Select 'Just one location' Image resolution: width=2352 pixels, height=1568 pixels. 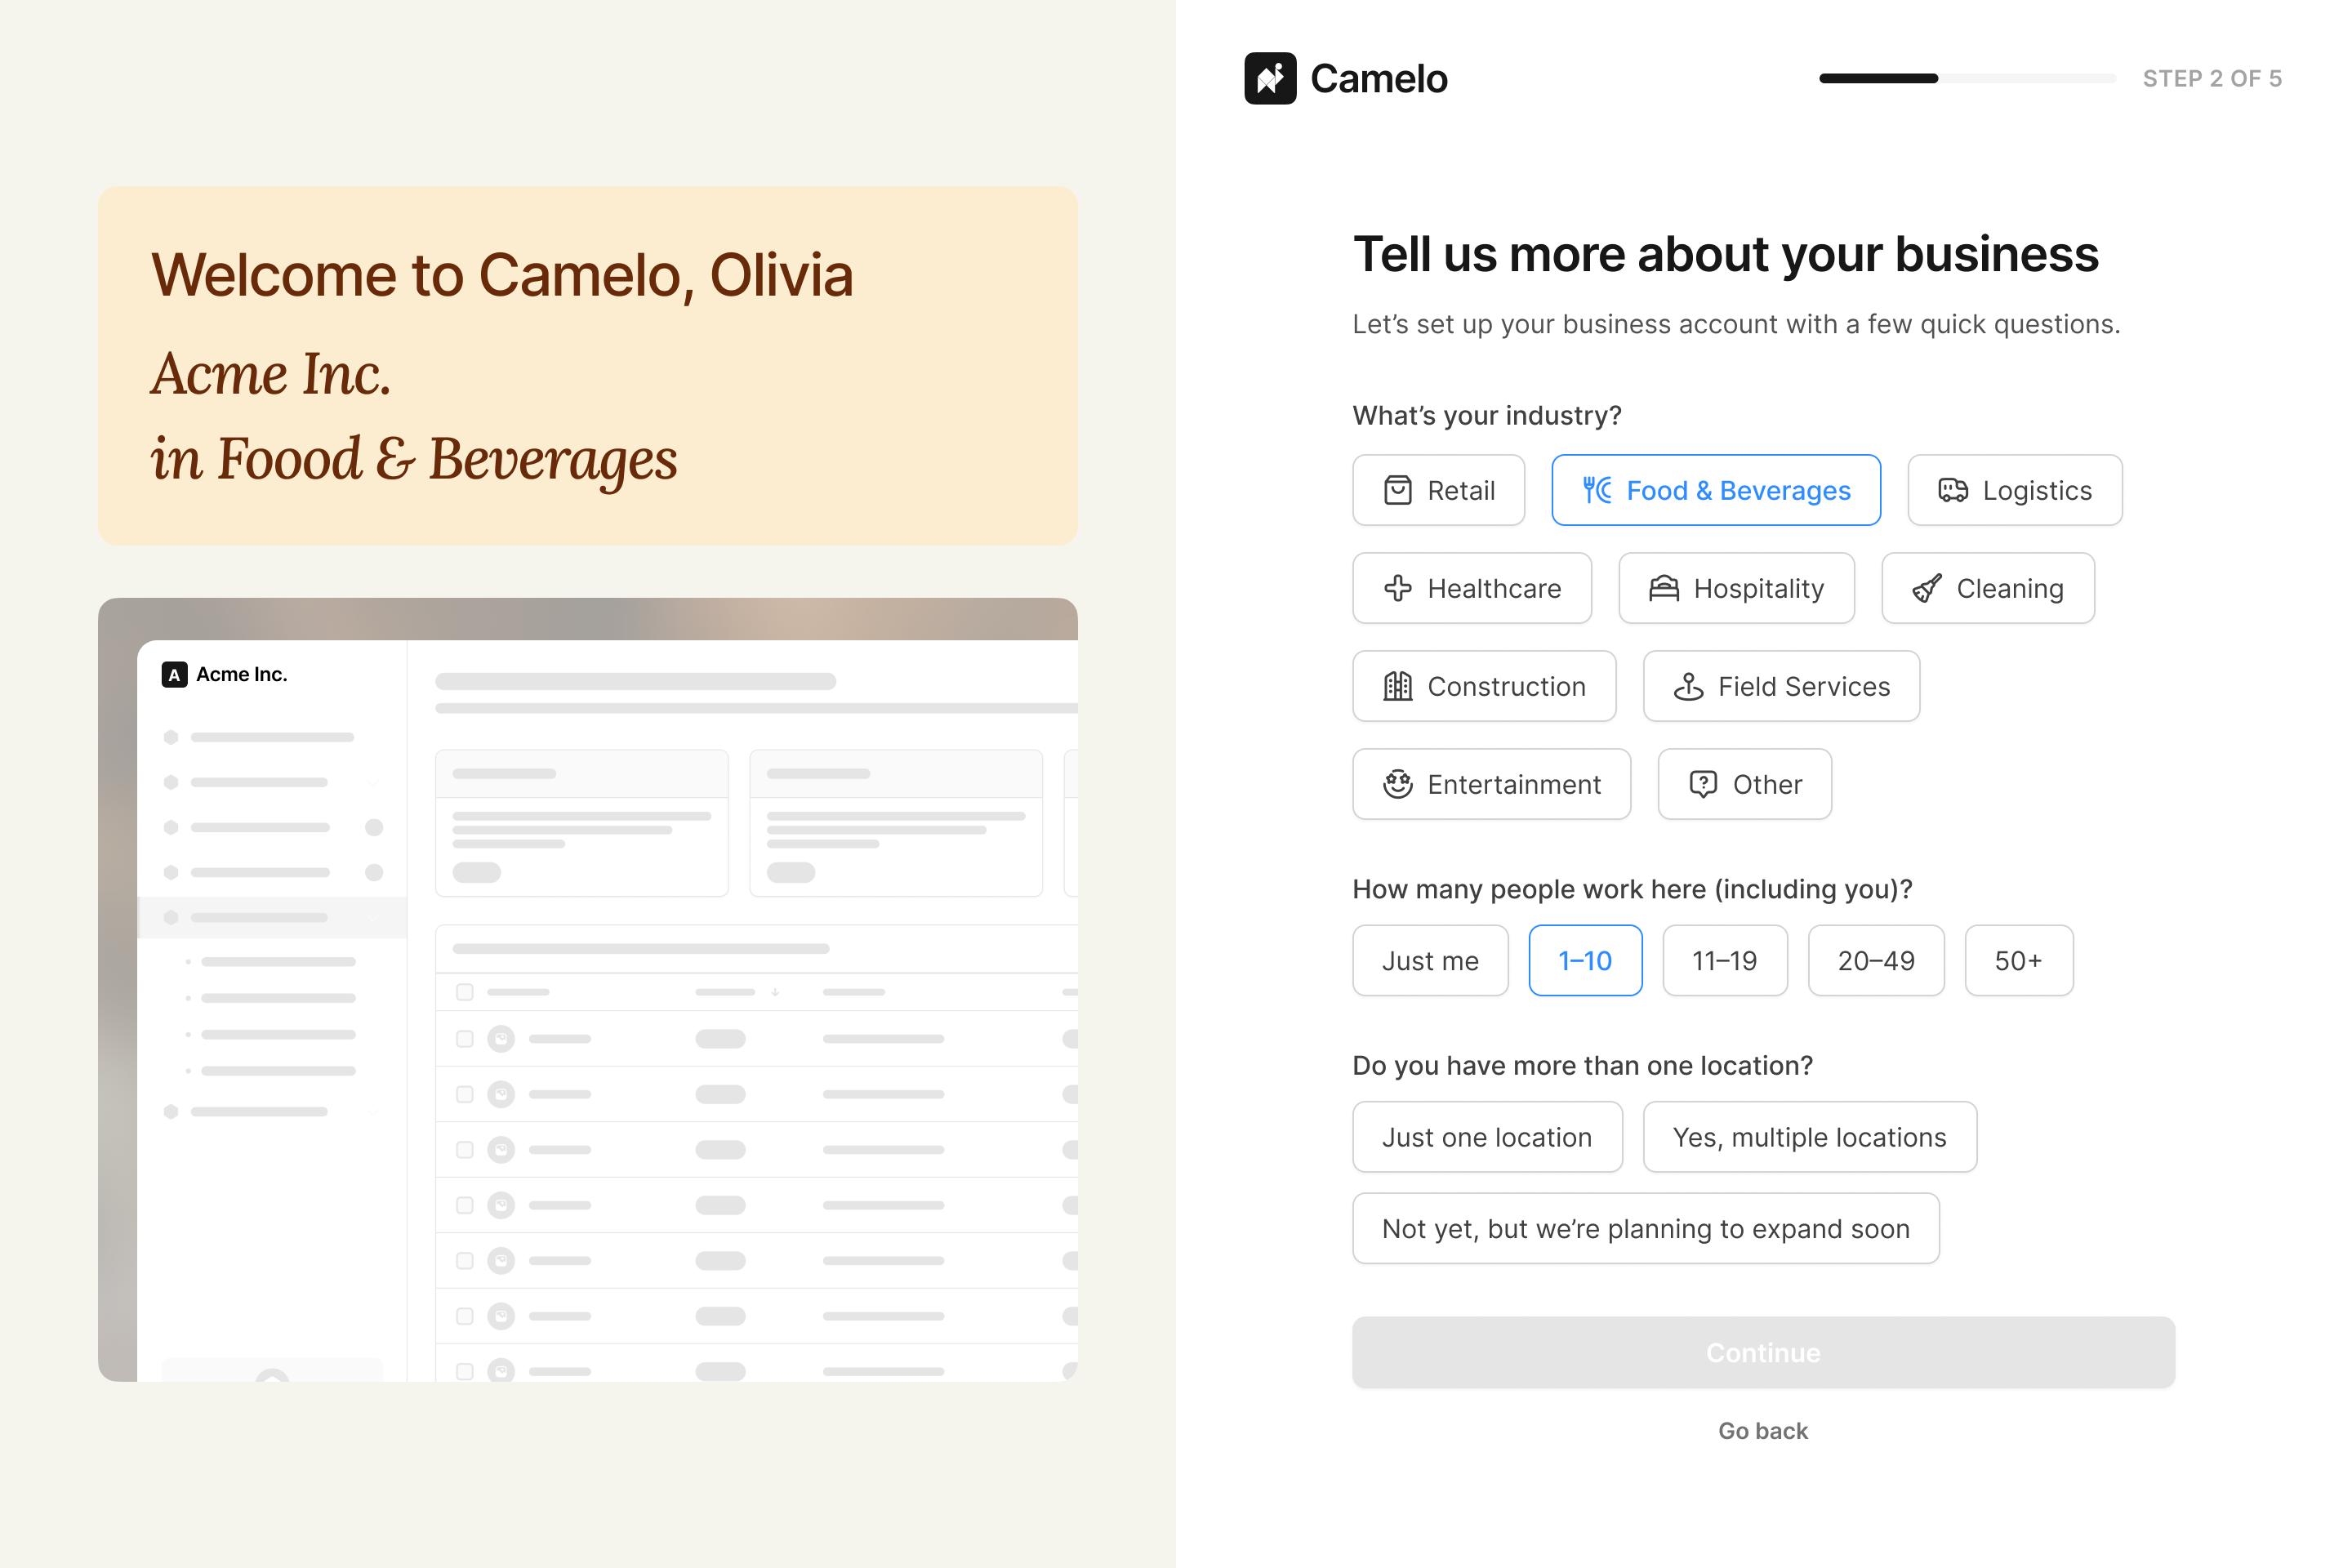pos(1487,1137)
